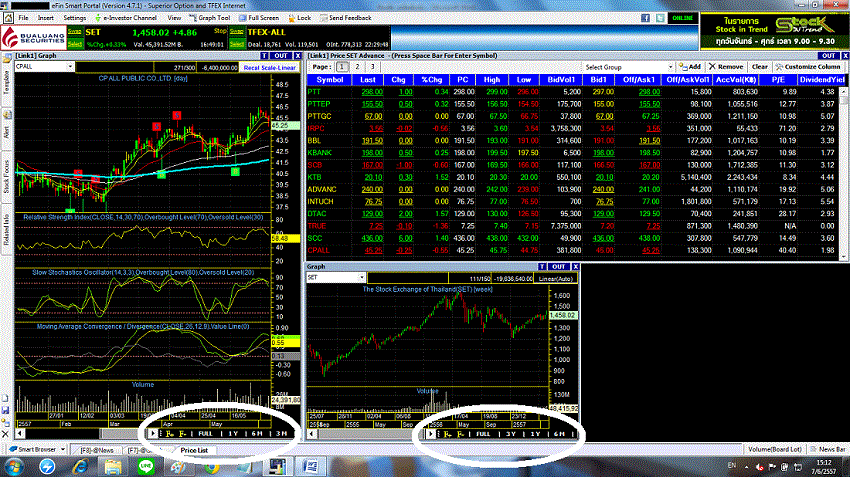Viewport: 850px width, 477px height.
Task: Open the SET symbol dropdown in lower graph
Action: tap(362, 278)
